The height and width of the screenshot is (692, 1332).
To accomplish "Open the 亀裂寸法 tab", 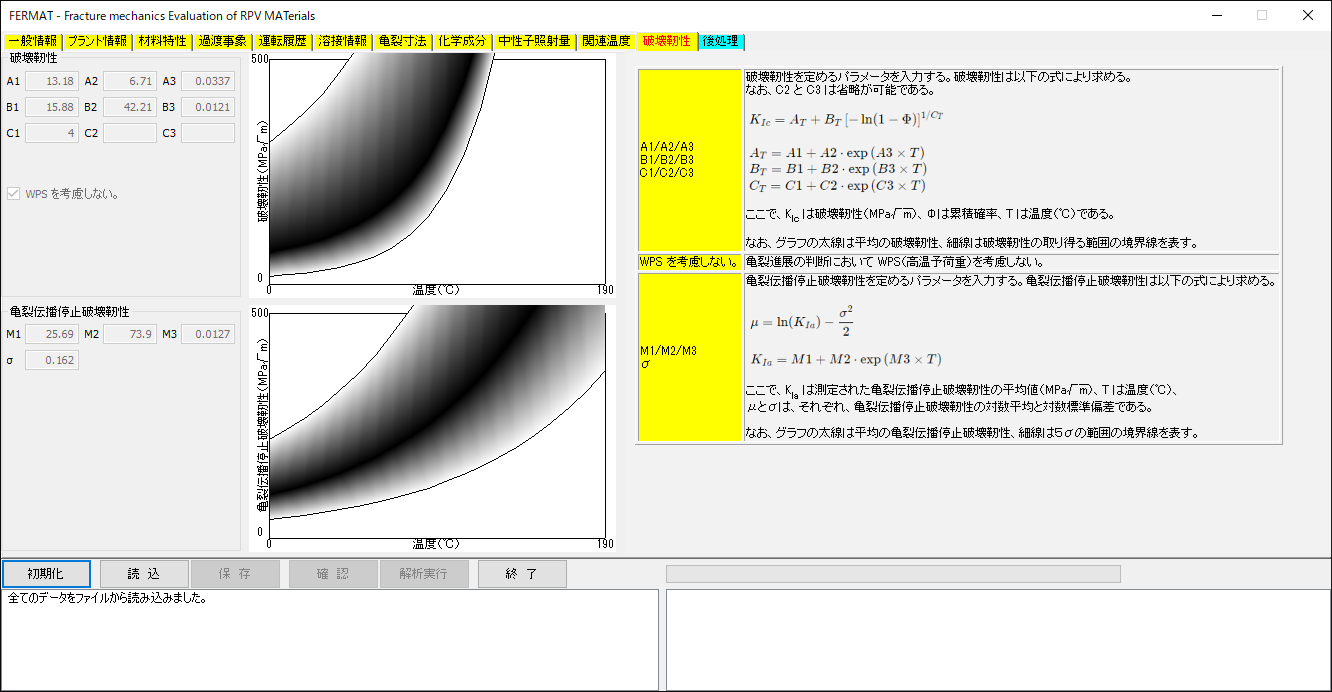I will tap(403, 42).
